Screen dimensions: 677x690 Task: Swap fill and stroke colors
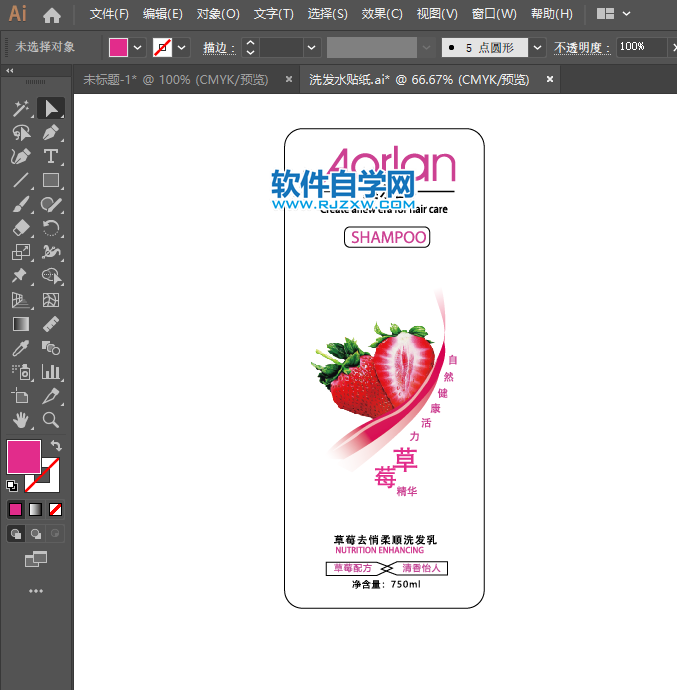coord(57,446)
